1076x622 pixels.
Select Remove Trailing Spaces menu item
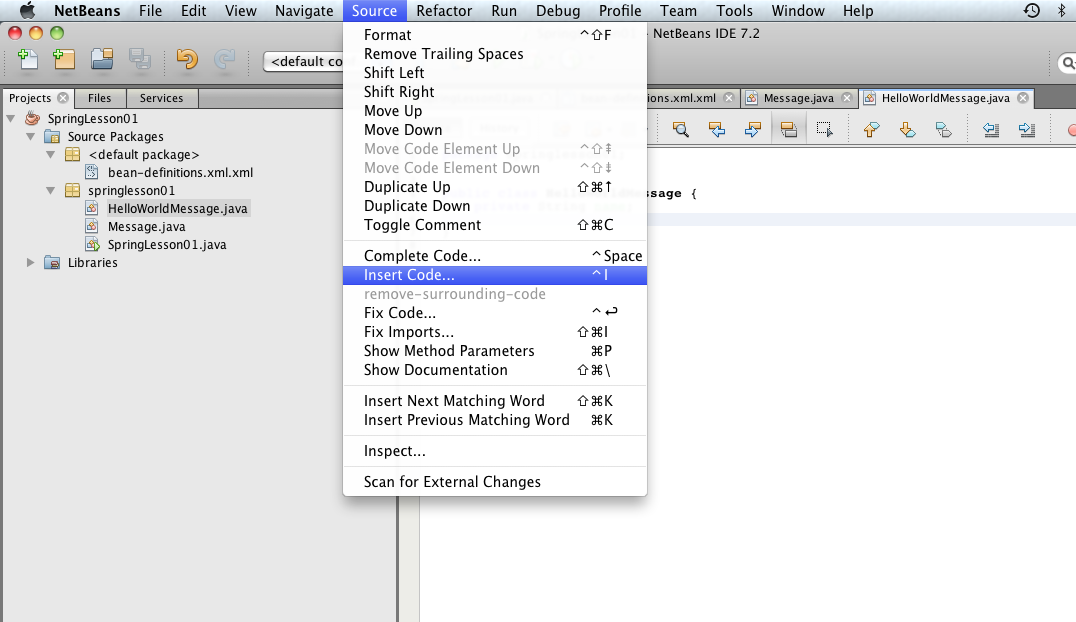click(495, 54)
